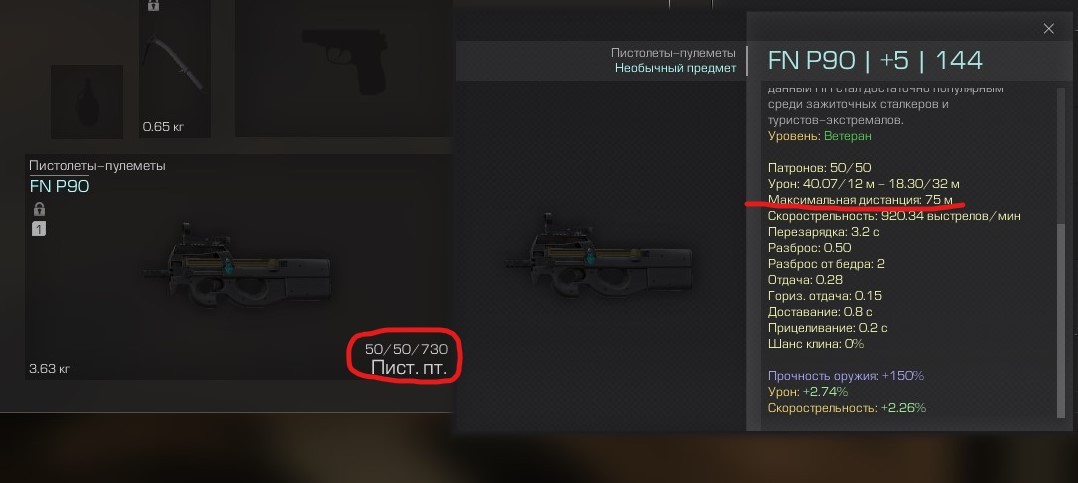Select the pistol sidearm slot
Viewport: 1078px width, 483px height.
pos(343,68)
